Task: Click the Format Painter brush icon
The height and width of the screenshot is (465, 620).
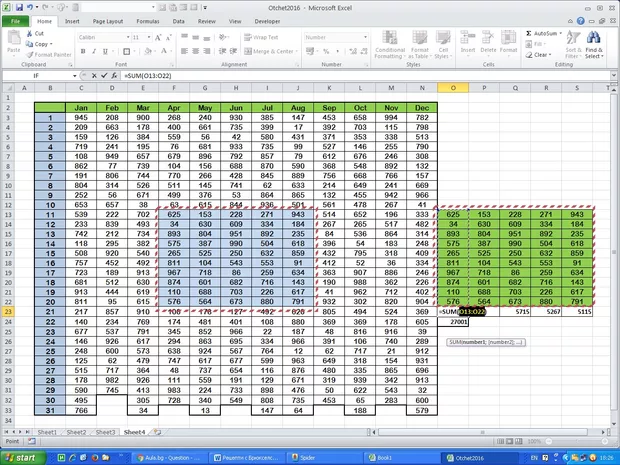Action: coord(30,55)
